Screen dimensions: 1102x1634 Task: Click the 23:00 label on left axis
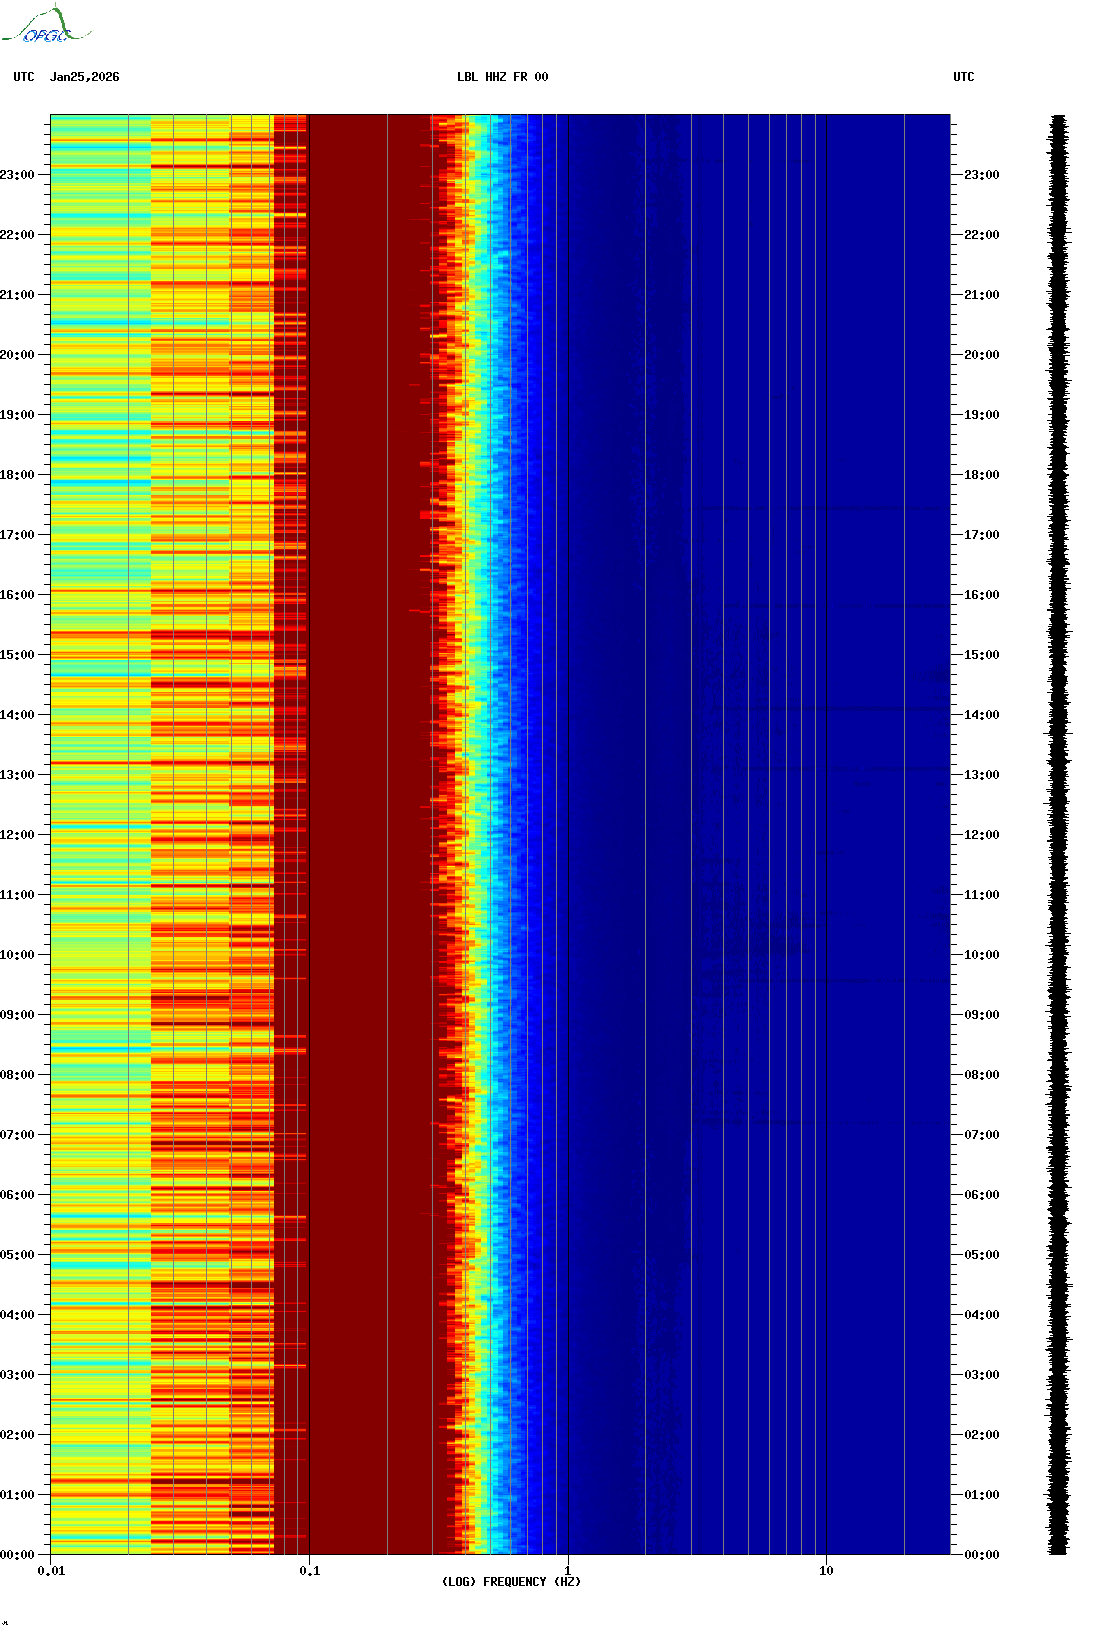coord(17,175)
